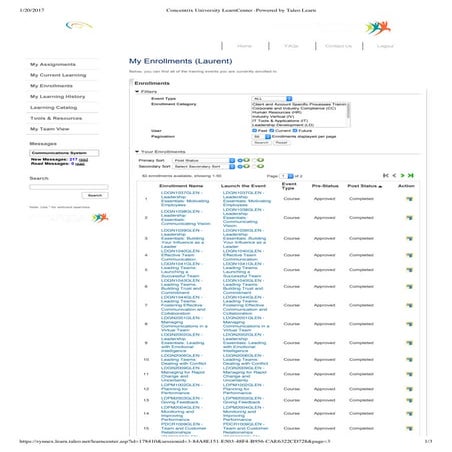Jump to the last enrollments page
The height and width of the screenshot is (452, 452).
point(411,175)
